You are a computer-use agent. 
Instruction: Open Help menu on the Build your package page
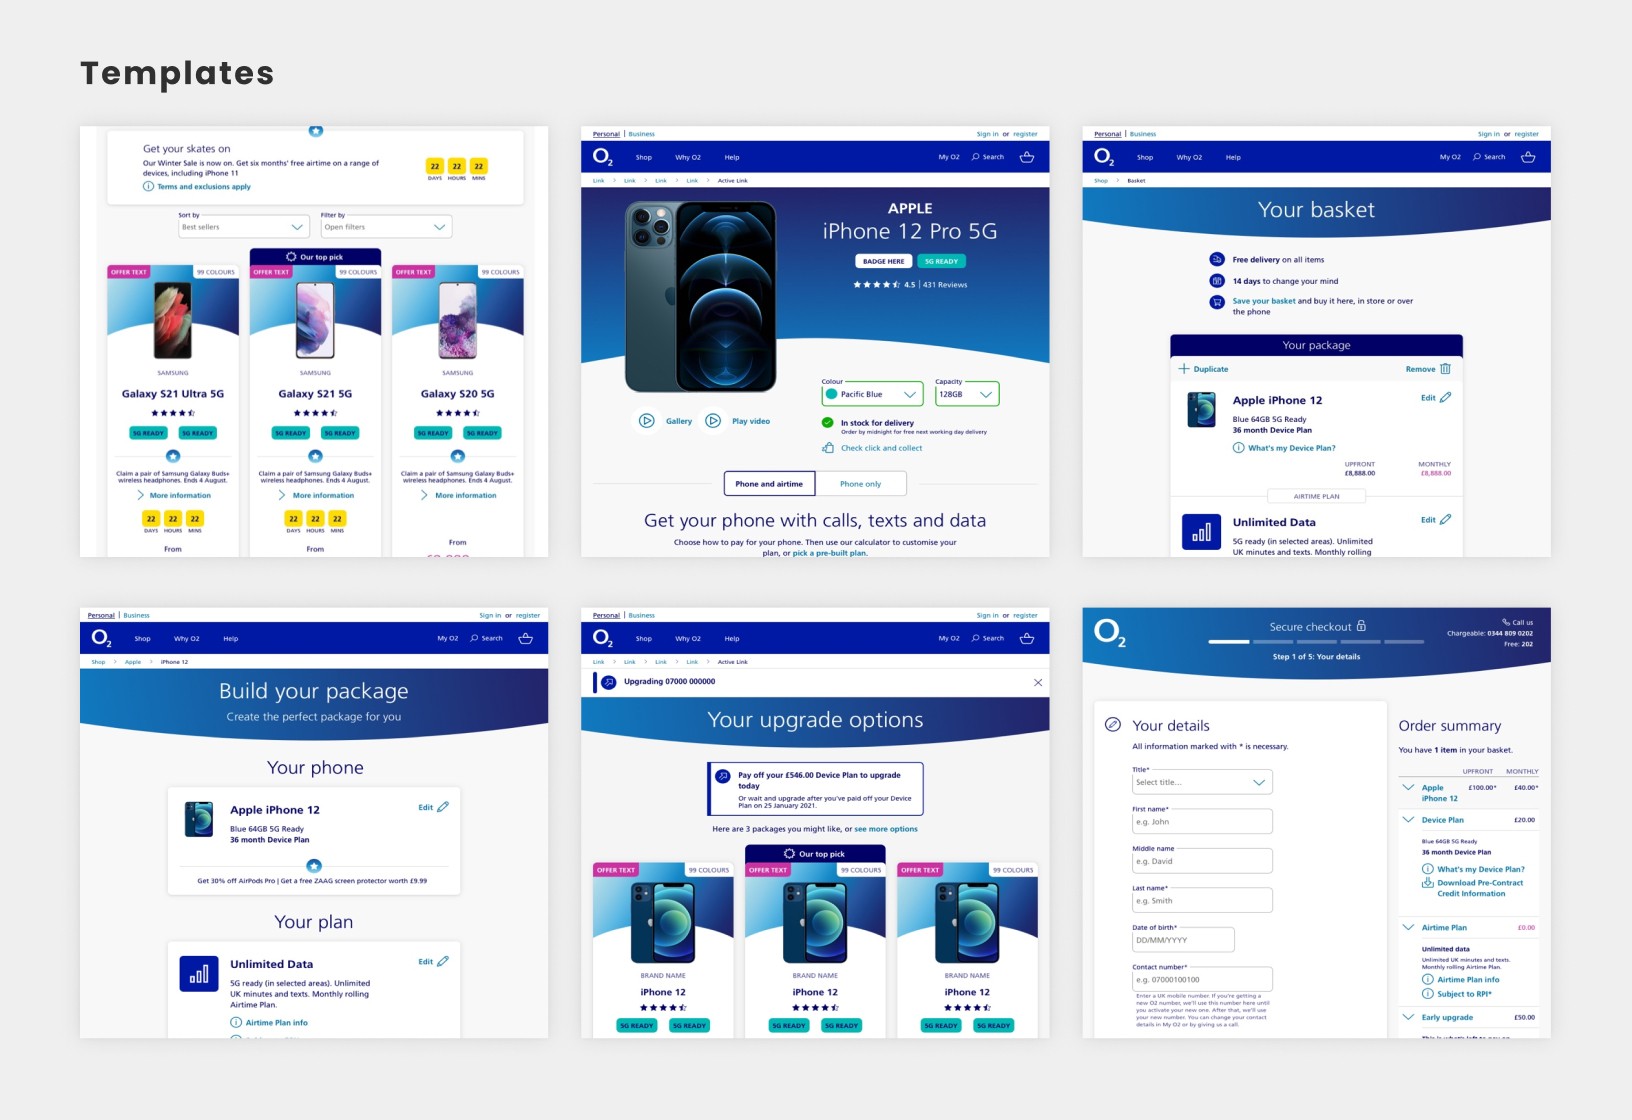231,638
